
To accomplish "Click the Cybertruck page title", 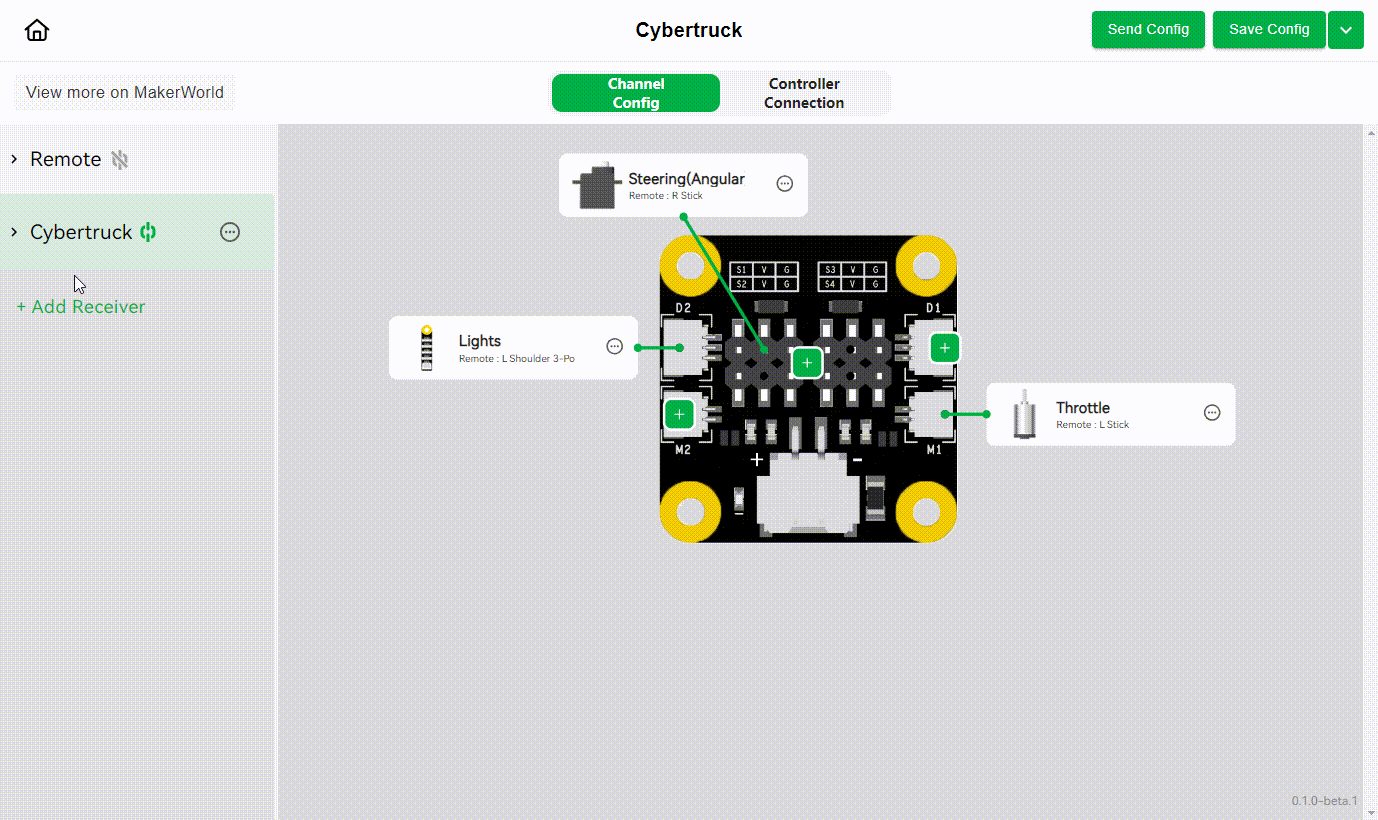I will pyautogui.click(x=689, y=30).
